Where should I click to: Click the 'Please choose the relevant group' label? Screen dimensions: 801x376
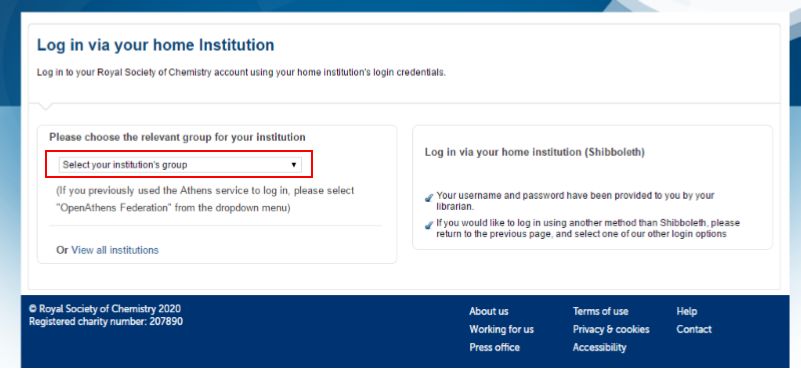[177, 137]
